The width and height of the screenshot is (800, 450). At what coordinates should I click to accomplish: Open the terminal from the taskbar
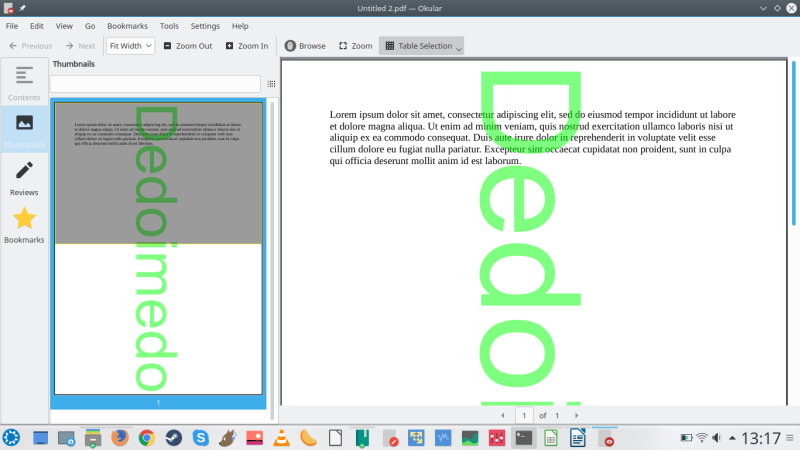pos(524,438)
